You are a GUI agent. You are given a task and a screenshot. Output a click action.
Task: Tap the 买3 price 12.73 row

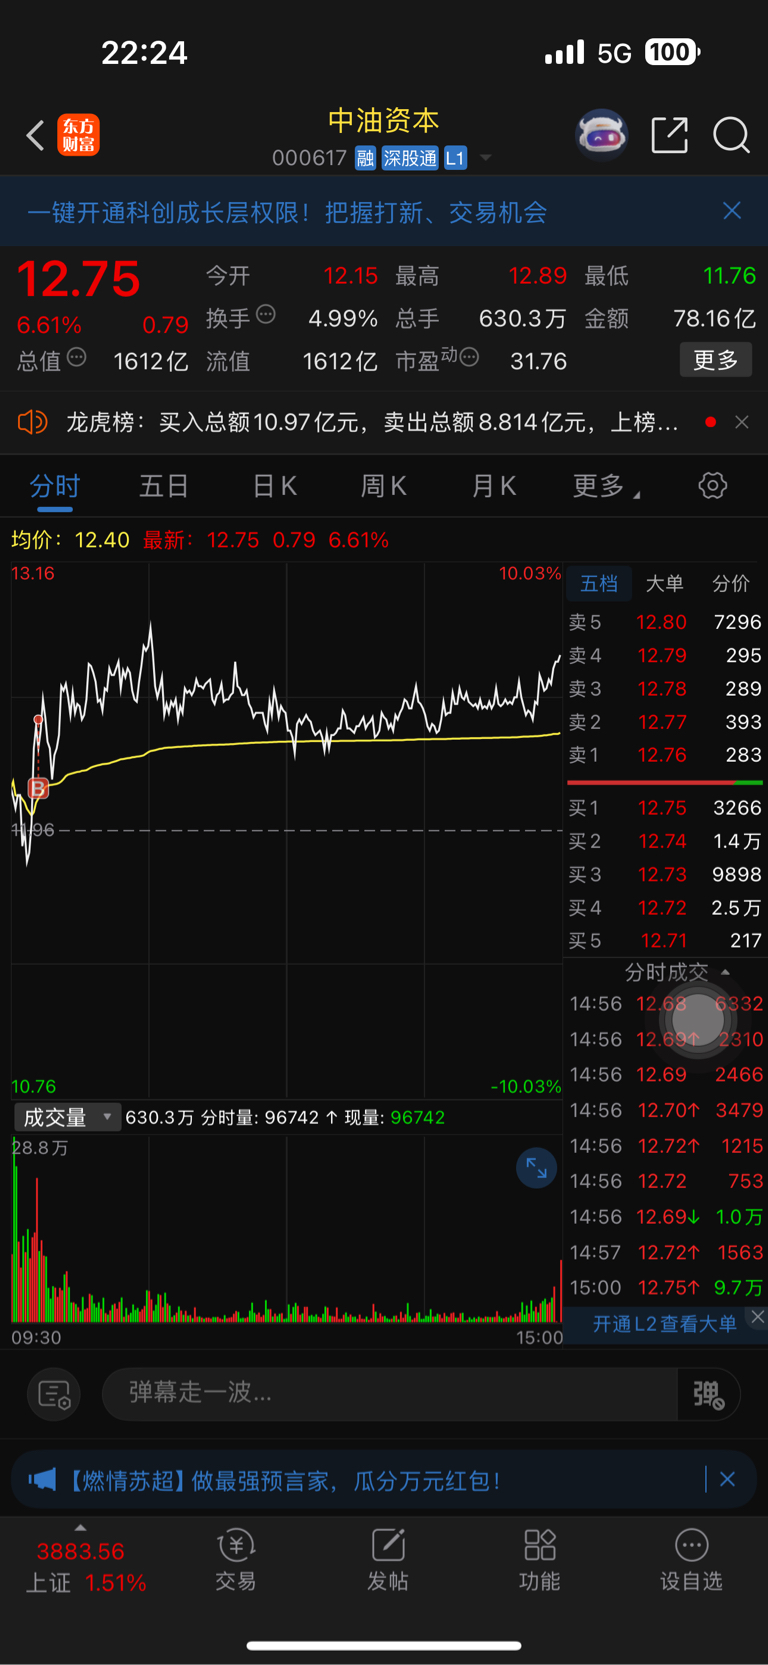click(665, 875)
